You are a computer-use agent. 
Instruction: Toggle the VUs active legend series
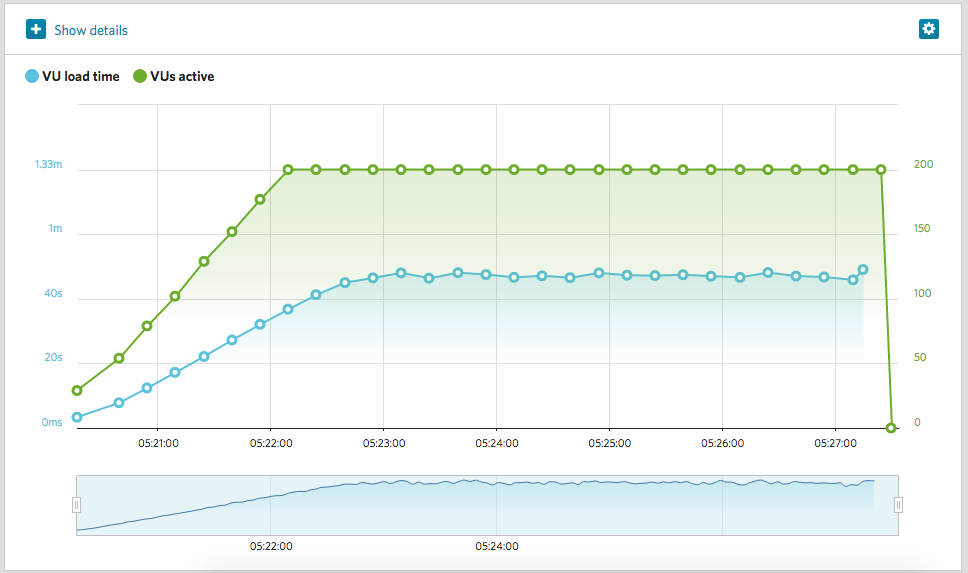174,77
